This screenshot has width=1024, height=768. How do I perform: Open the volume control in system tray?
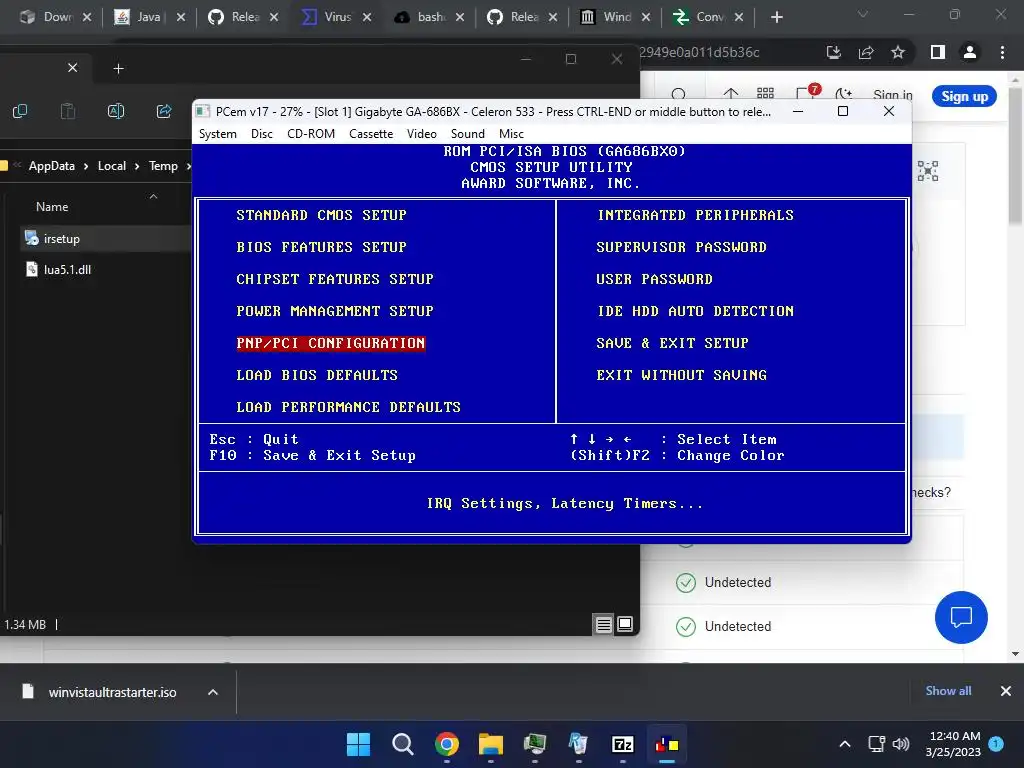click(x=901, y=744)
